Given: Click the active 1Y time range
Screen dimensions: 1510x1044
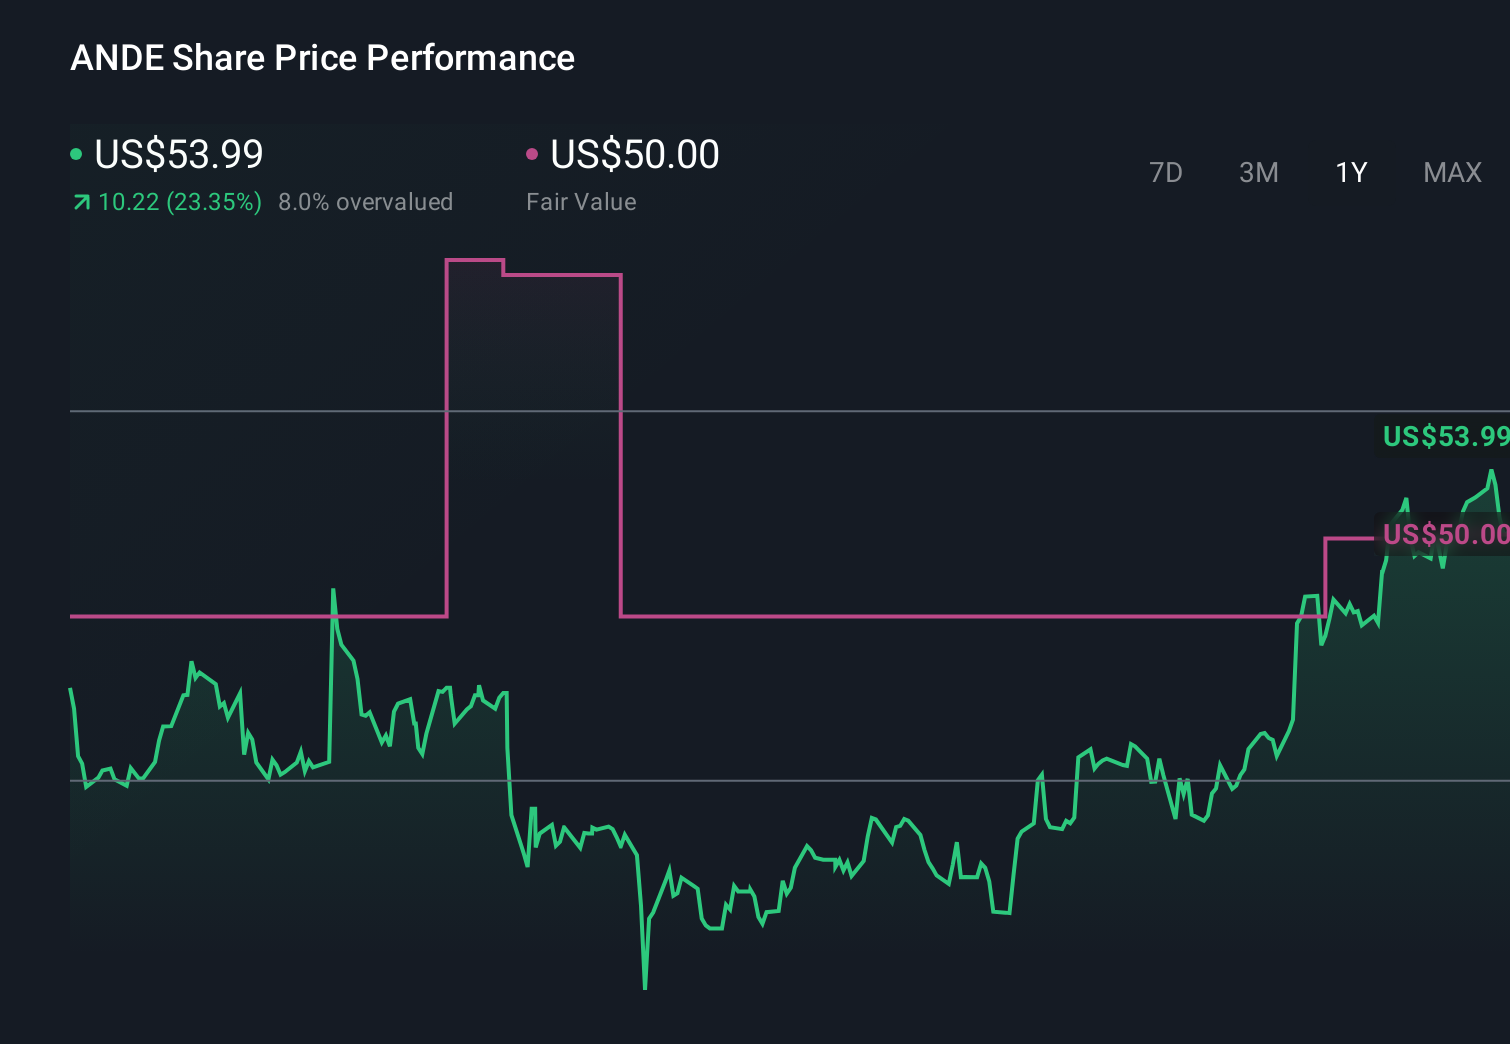Looking at the screenshot, I should (1350, 172).
